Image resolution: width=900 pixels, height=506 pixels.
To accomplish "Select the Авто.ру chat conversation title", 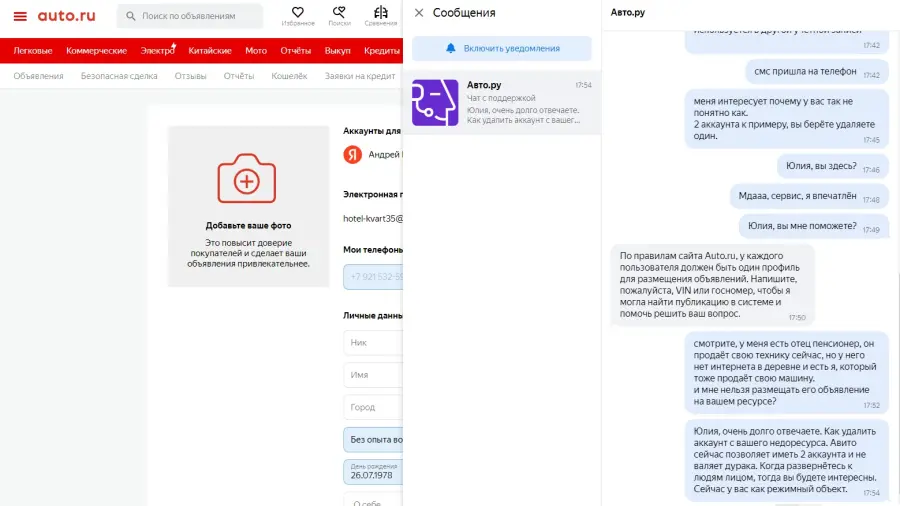I will (x=484, y=85).
